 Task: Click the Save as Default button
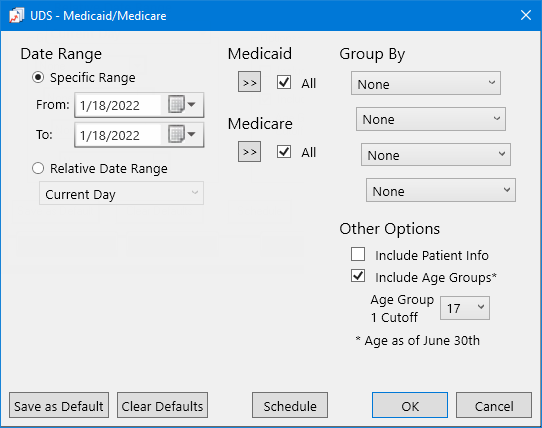[x=59, y=405]
